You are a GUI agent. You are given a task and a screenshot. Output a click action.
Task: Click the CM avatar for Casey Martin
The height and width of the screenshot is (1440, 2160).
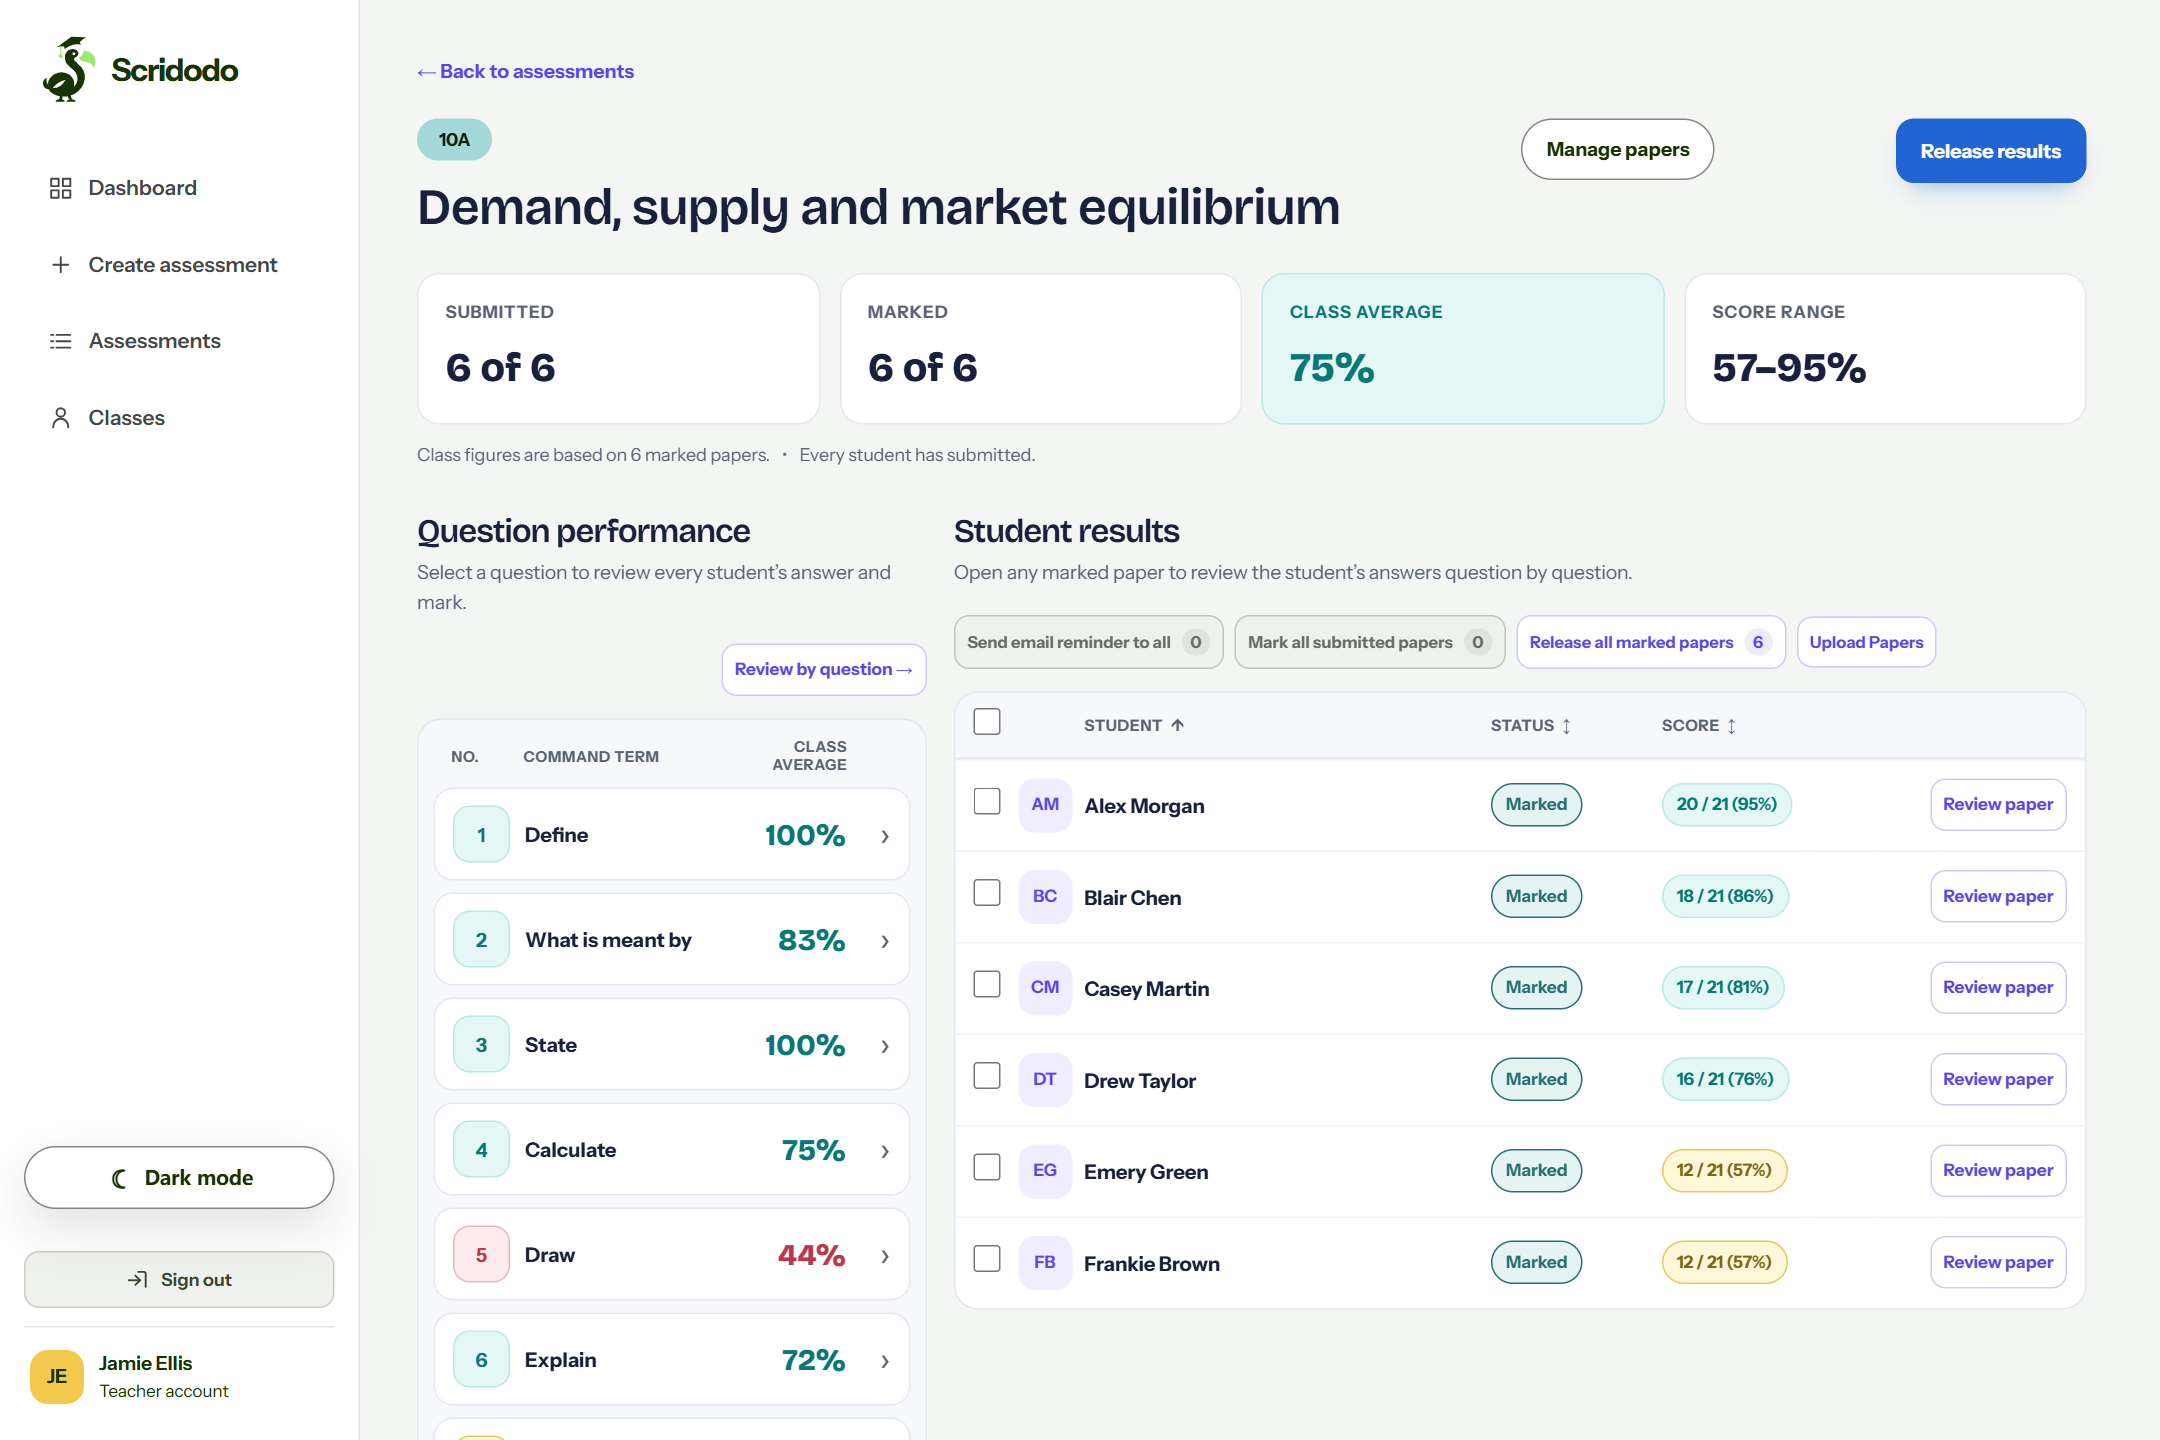(x=1045, y=988)
